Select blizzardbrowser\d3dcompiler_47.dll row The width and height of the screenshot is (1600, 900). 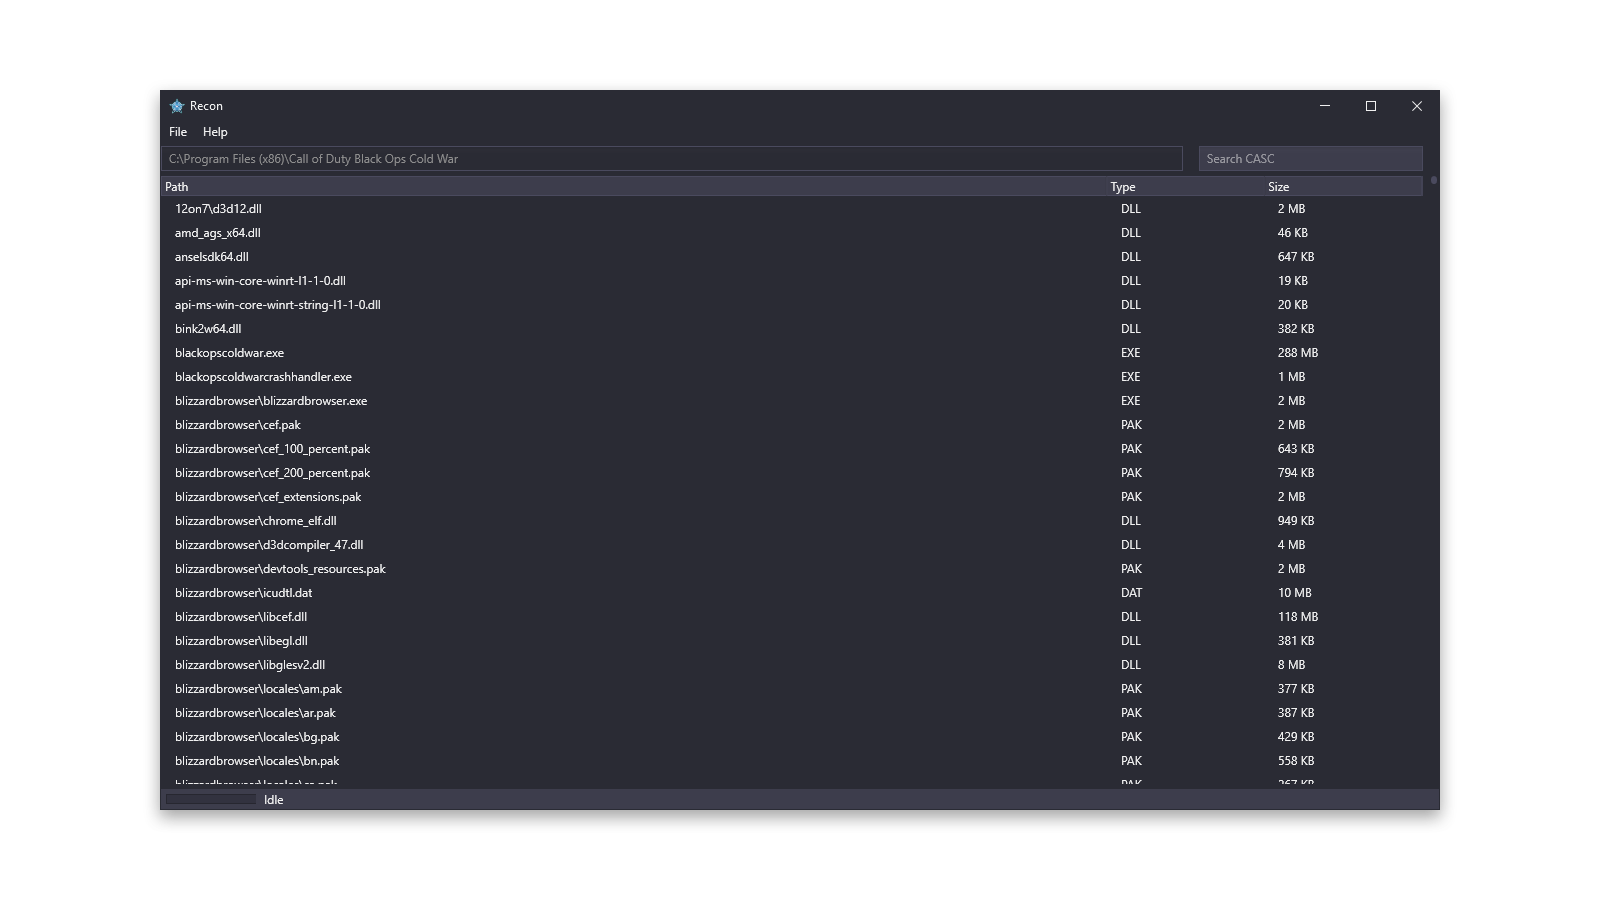click(x=792, y=545)
